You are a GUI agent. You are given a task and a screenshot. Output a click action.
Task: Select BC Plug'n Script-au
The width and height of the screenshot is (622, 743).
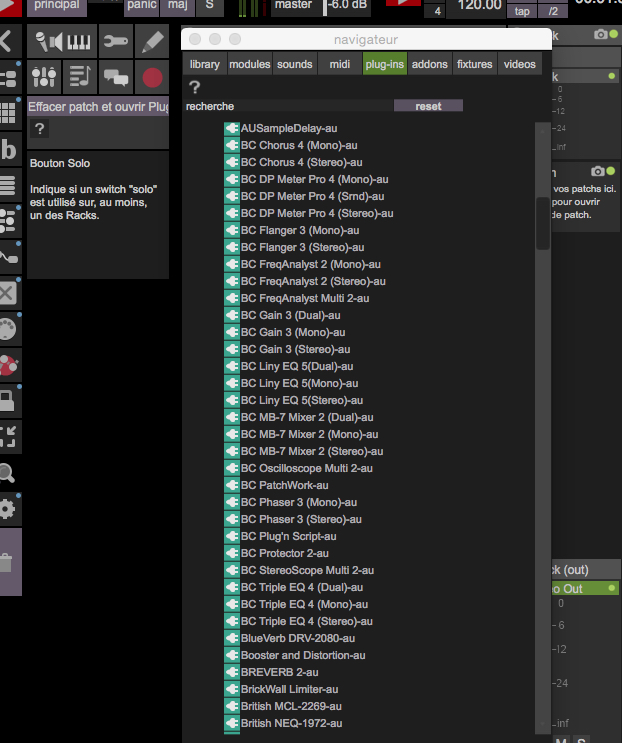click(x=288, y=536)
